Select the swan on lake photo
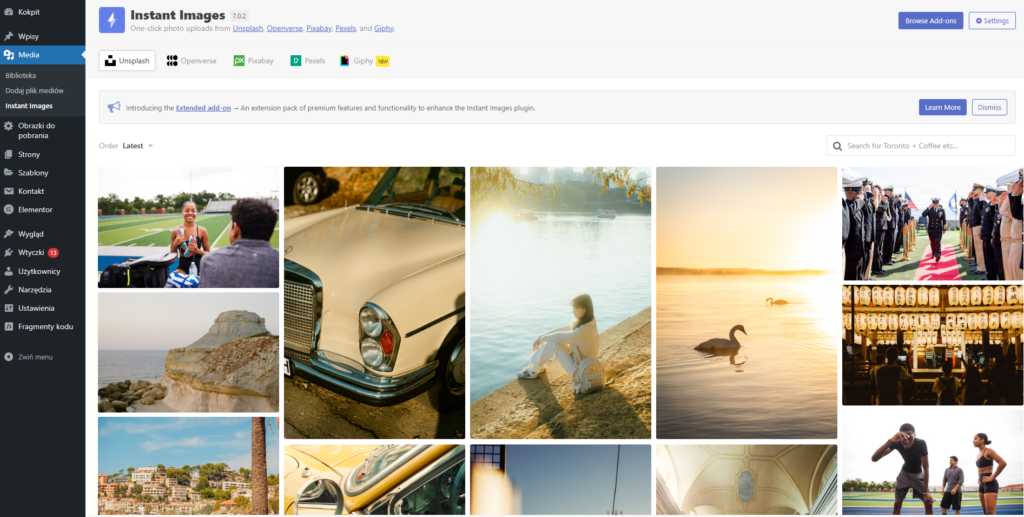Viewport: 1024px width, 517px height. point(746,302)
